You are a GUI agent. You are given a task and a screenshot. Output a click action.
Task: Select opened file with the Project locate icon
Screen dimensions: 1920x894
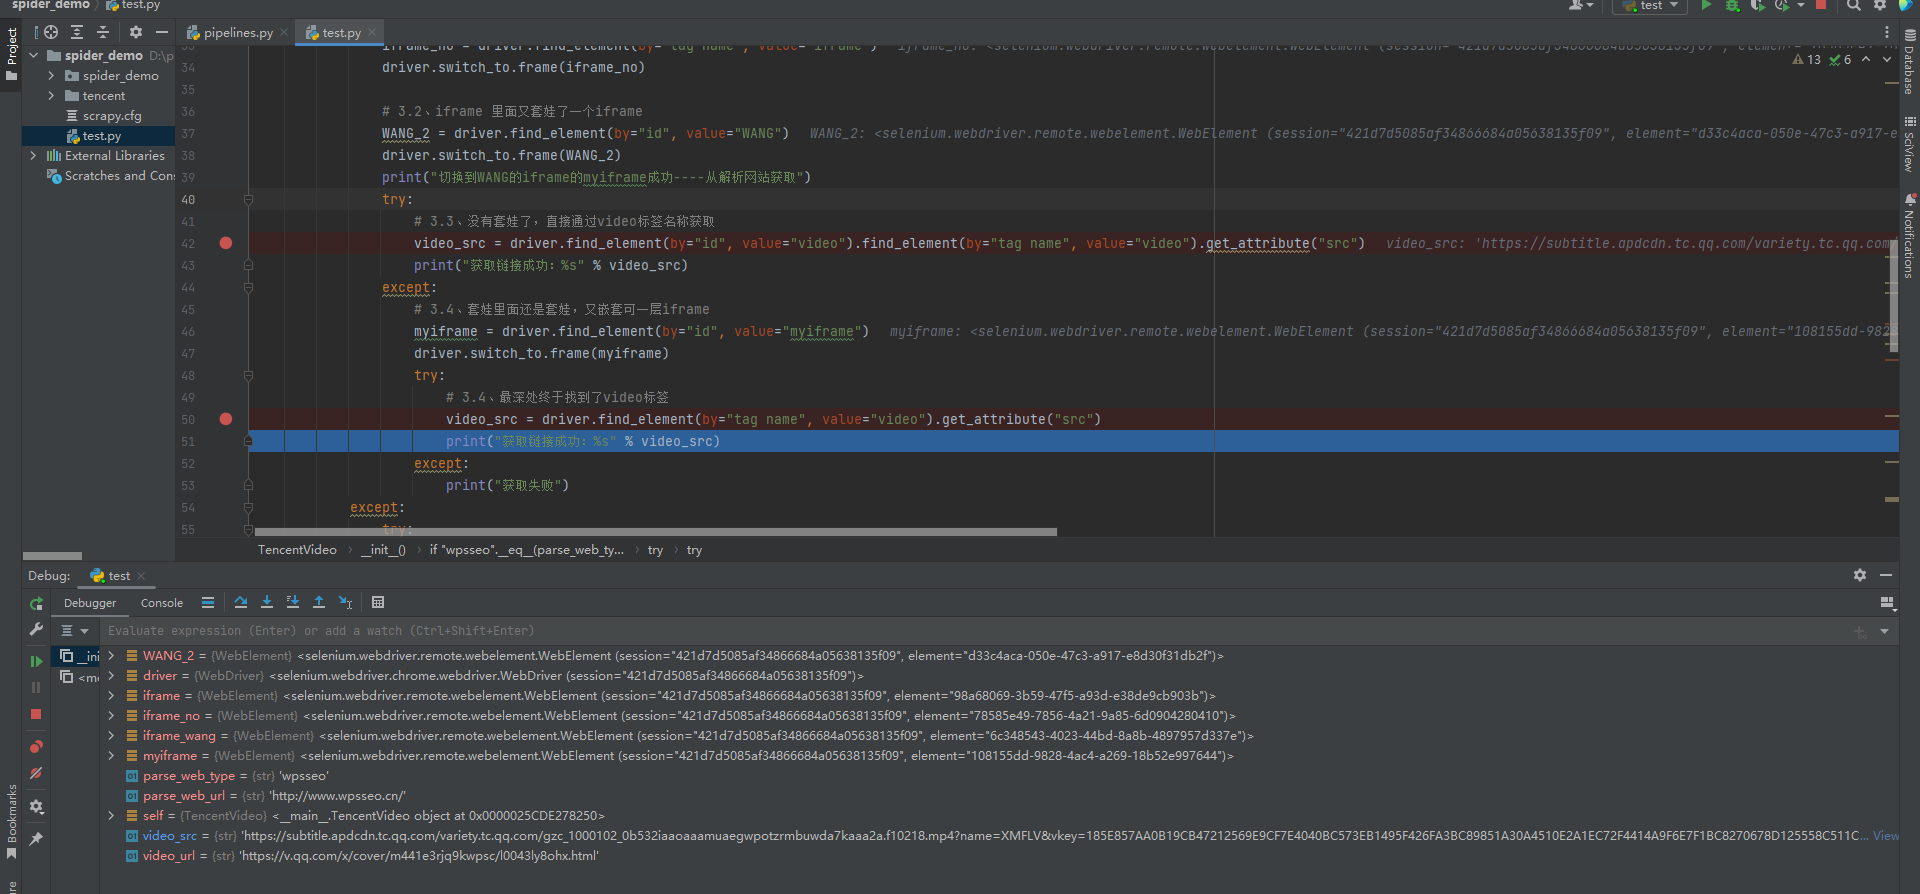[x=51, y=32]
